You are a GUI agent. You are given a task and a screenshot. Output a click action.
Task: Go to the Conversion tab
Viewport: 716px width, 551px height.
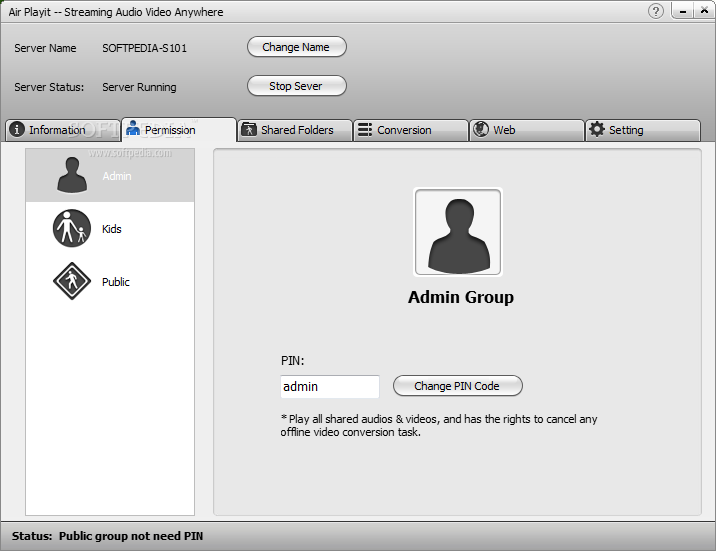tap(411, 130)
